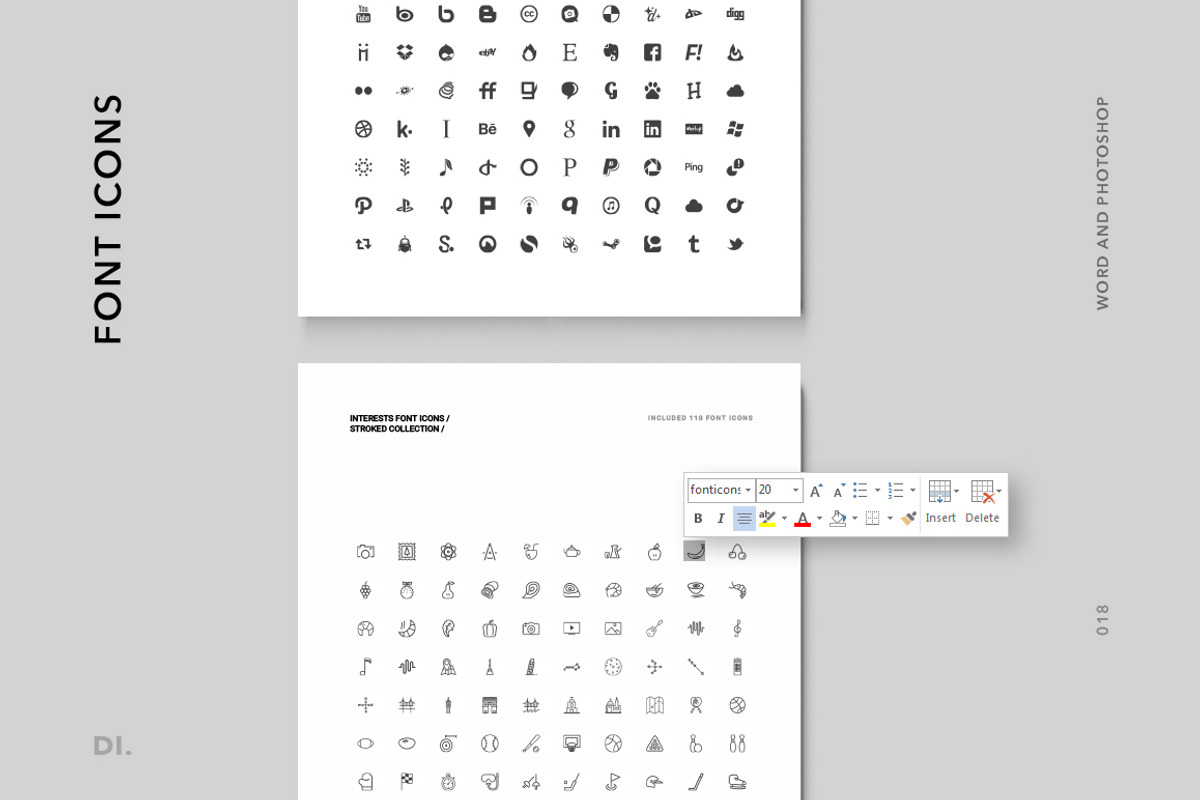Screen dimensions: 1200x800
Task: Select the guitar stroked icon
Action: (654, 628)
